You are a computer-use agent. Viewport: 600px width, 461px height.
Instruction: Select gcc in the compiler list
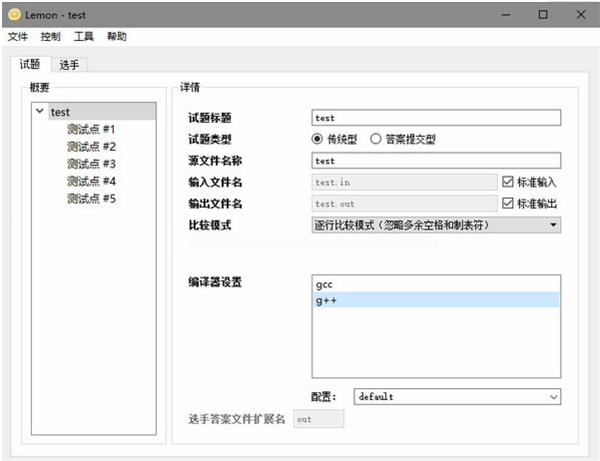tap(436, 284)
